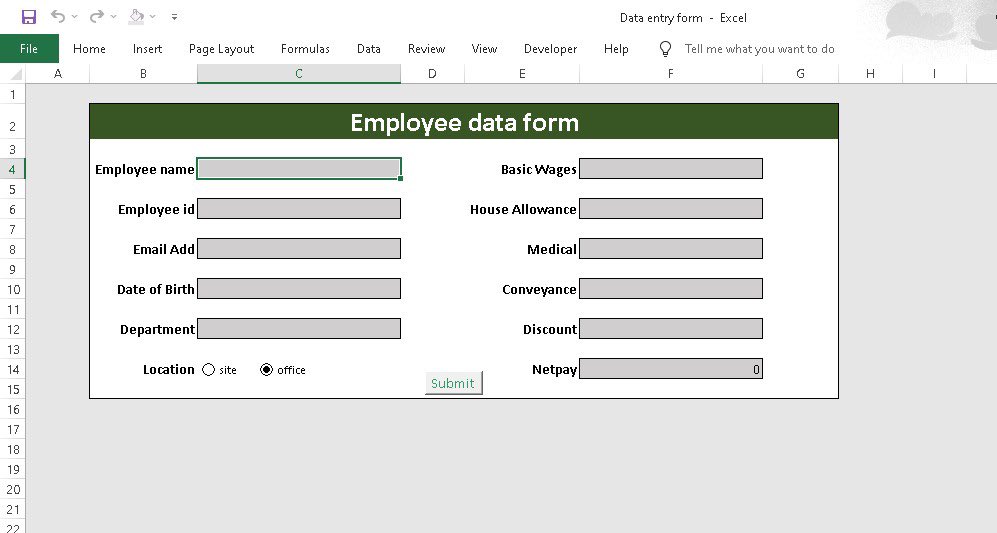997x533 pixels.
Task: Click the House Allowance label
Action: point(523,209)
